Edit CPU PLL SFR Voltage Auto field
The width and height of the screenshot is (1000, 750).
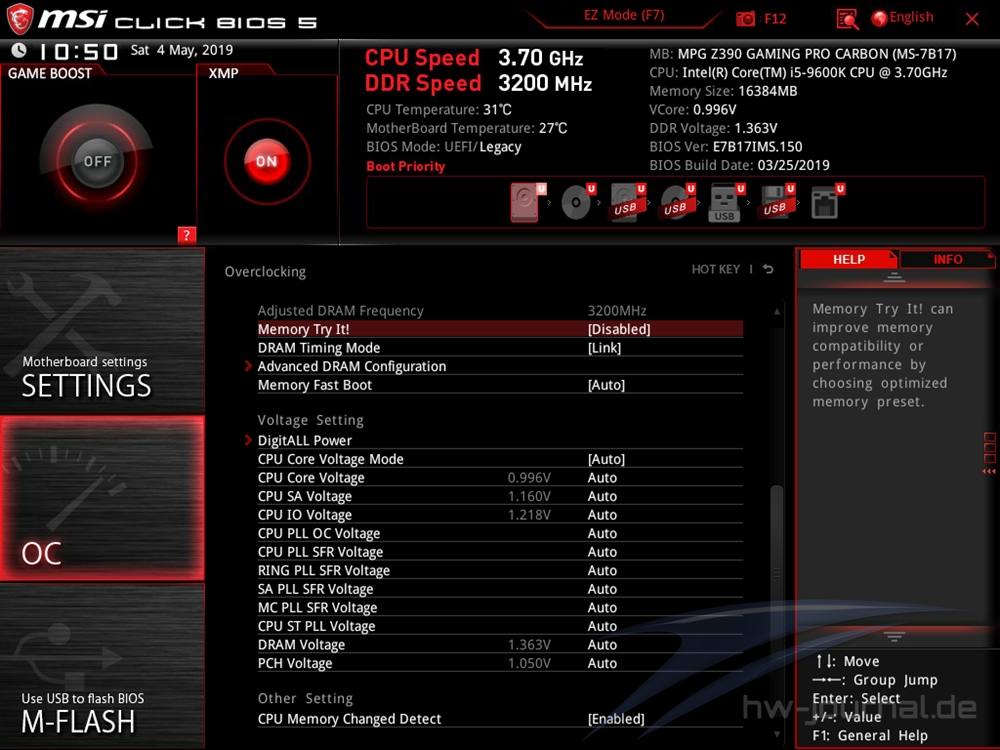coord(602,552)
